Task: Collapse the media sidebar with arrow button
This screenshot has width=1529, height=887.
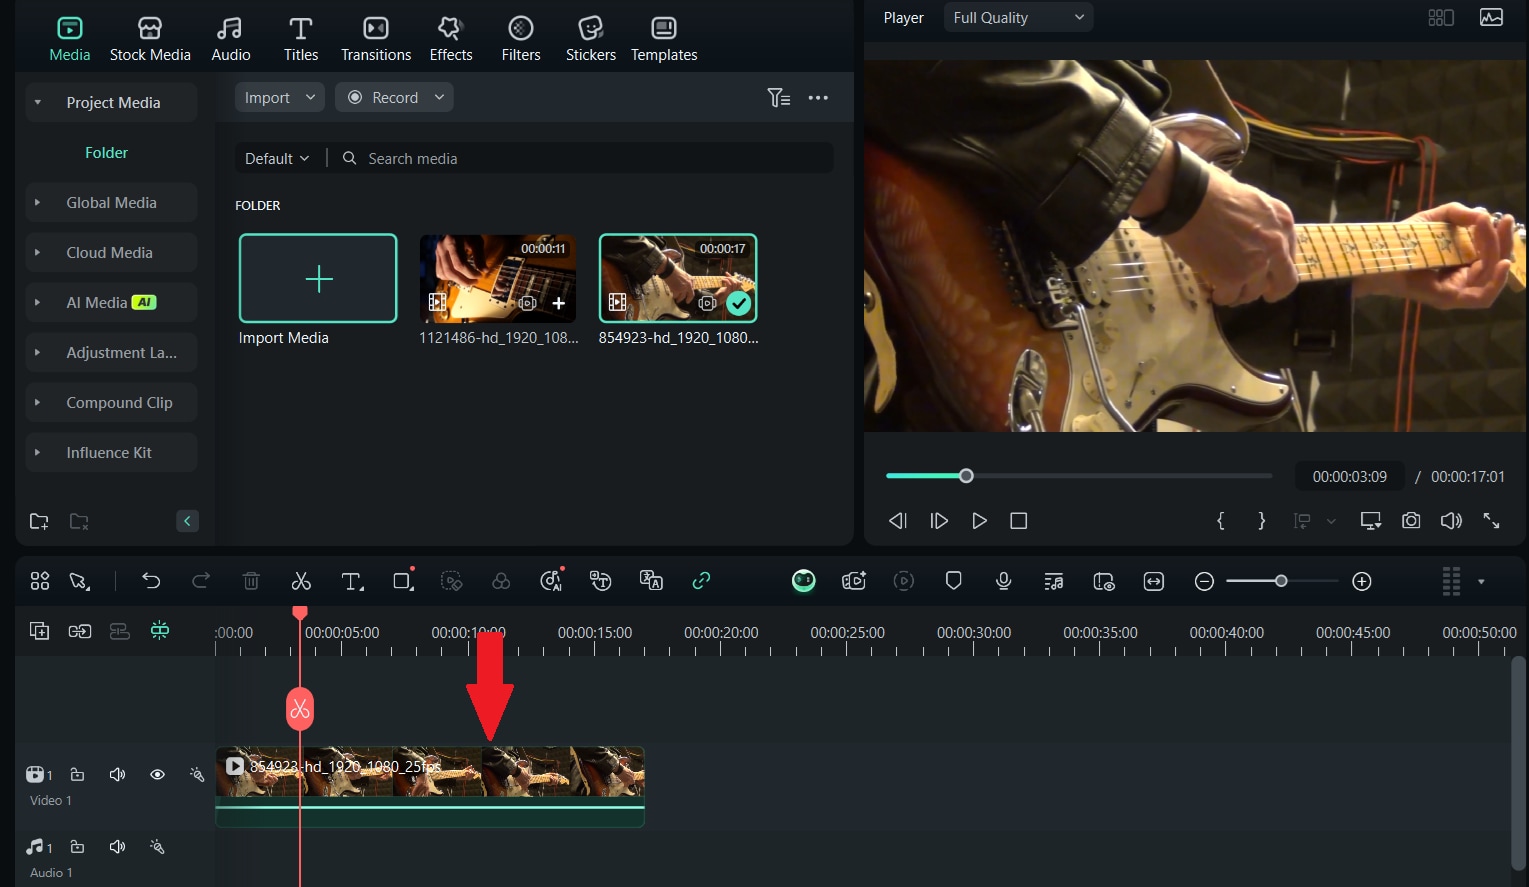Action: coord(187,521)
